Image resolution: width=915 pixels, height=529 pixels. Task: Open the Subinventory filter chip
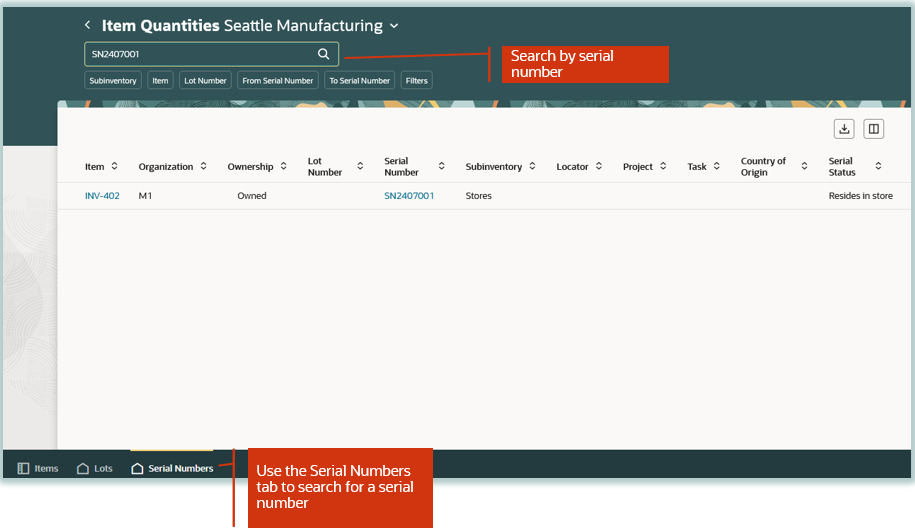pos(113,80)
